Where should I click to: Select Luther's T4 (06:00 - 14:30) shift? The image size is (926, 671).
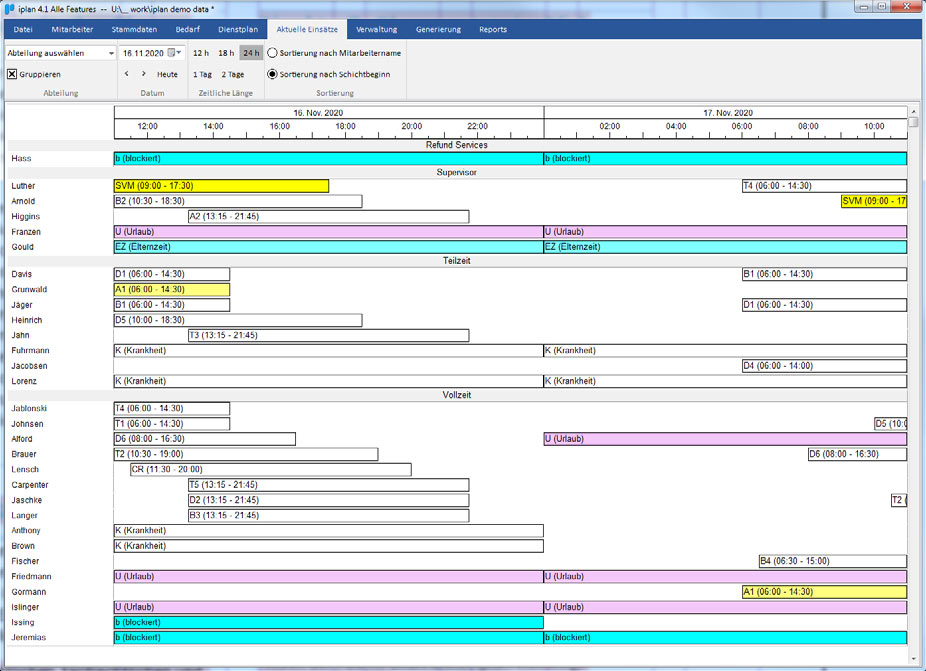click(x=824, y=186)
